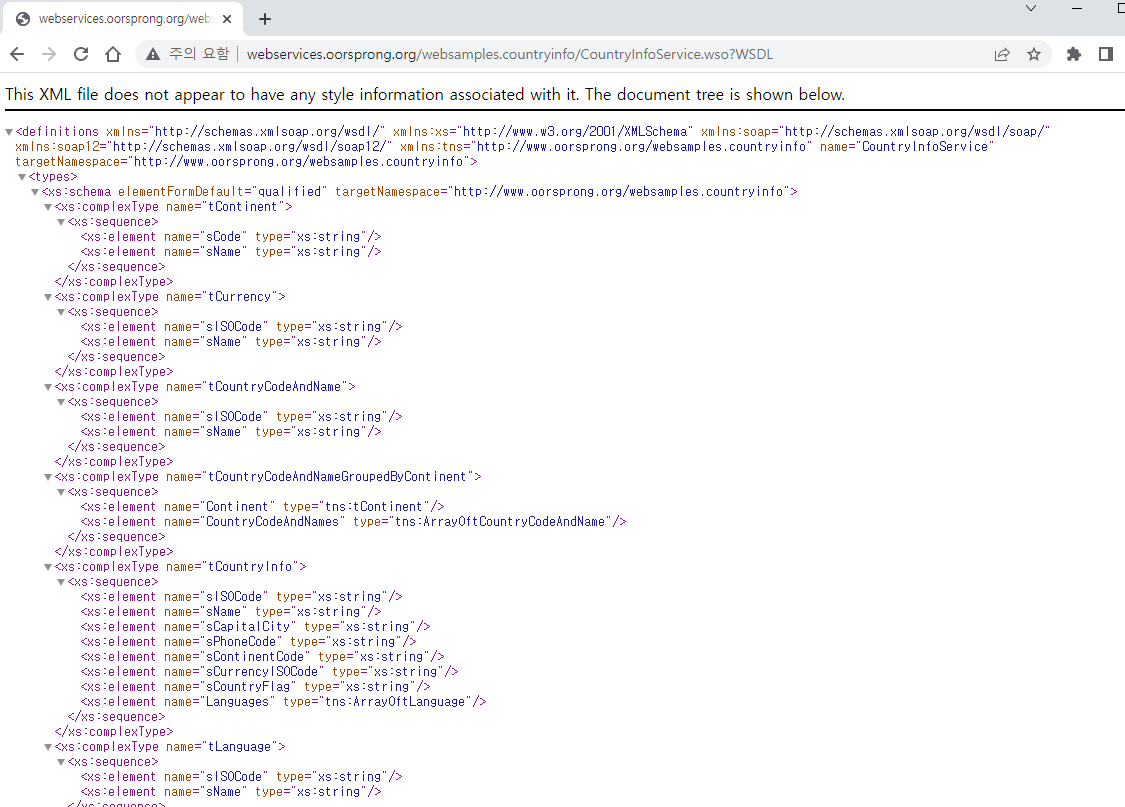
Task: Click the sPhoneCode element line
Action: (x=248, y=642)
